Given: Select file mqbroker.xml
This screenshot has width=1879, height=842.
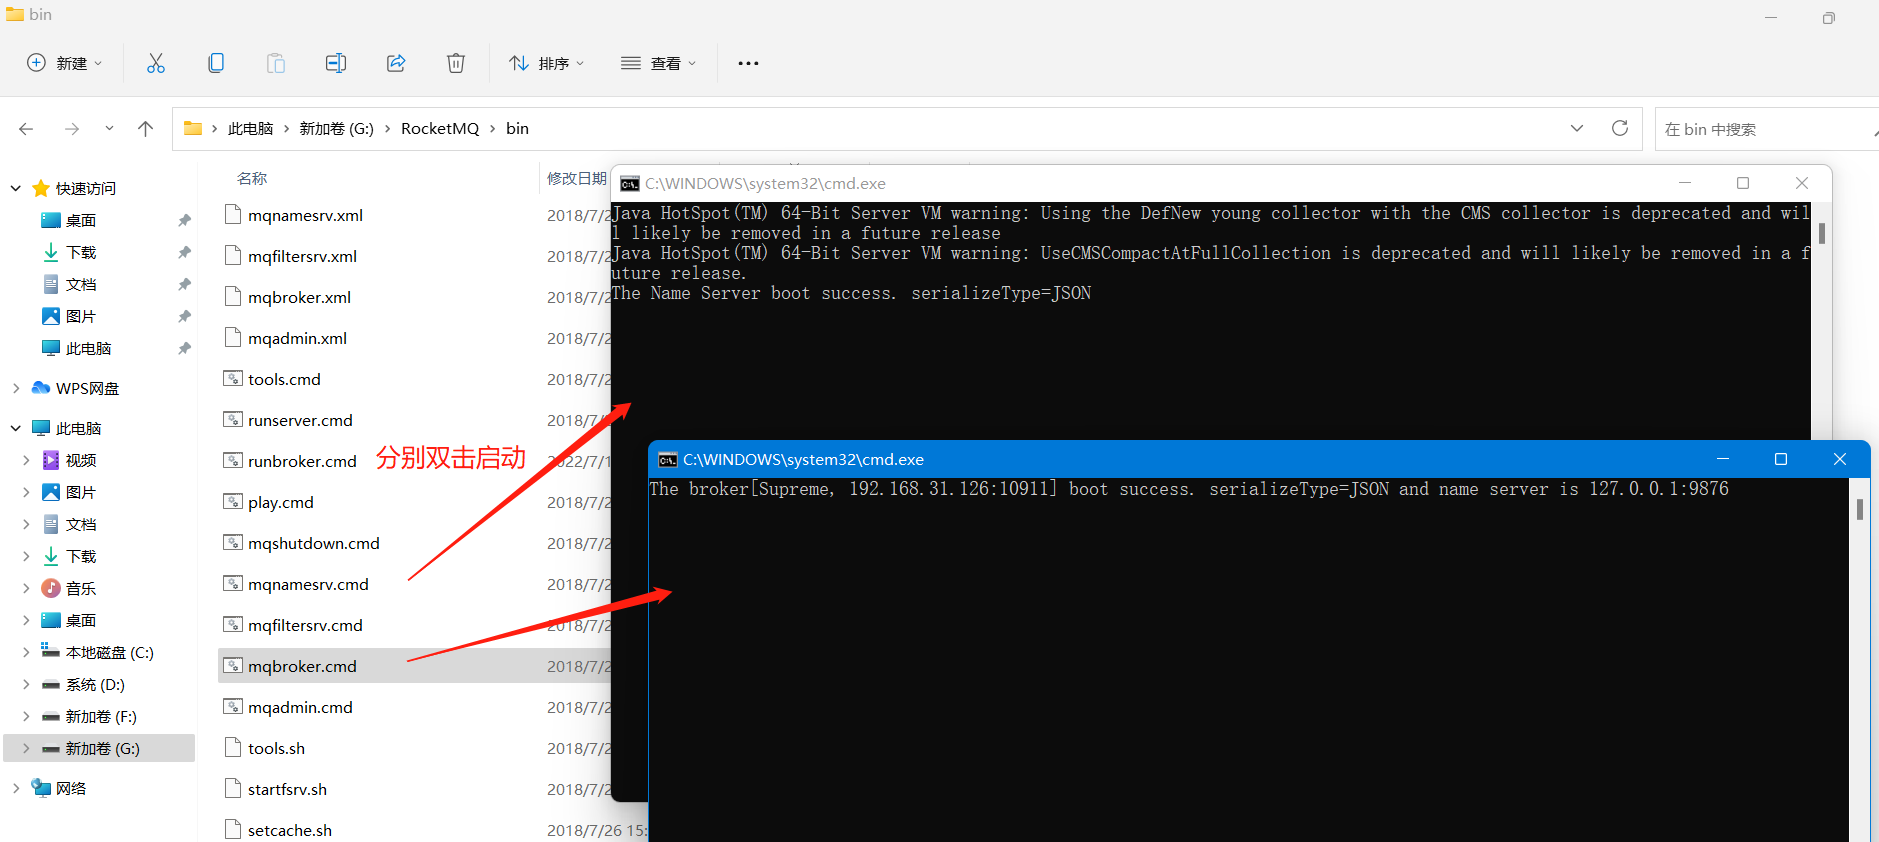Looking at the screenshot, I should point(299,297).
